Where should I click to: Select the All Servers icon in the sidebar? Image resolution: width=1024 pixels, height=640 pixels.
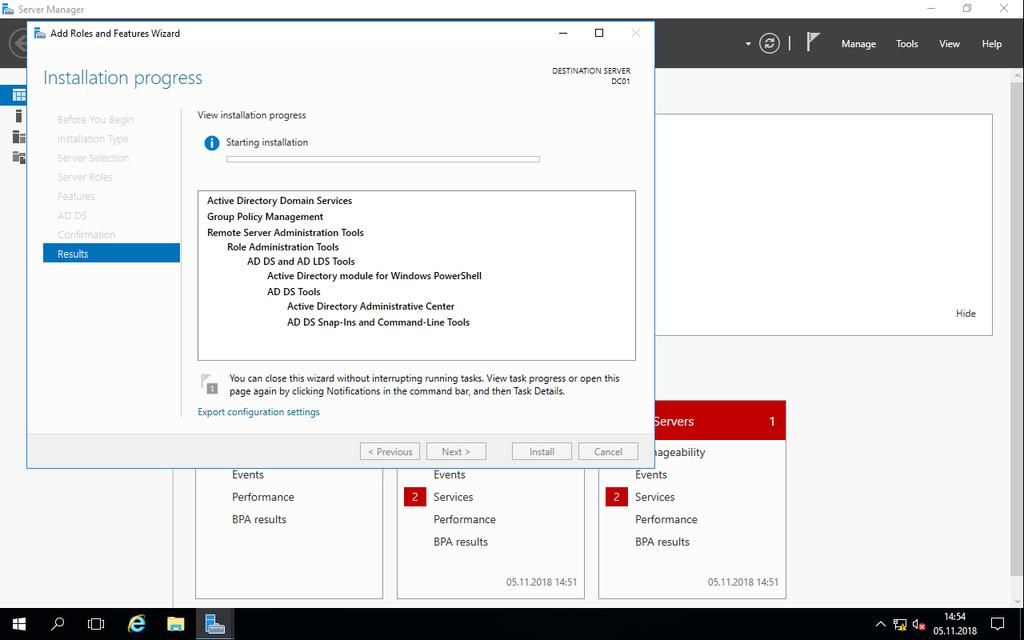(19, 136)
